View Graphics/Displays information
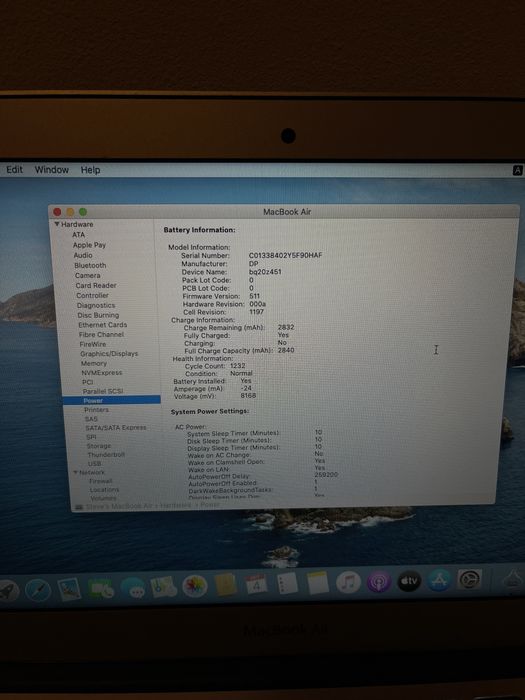This screenshot has width=525, height=700. click(109, 354)
